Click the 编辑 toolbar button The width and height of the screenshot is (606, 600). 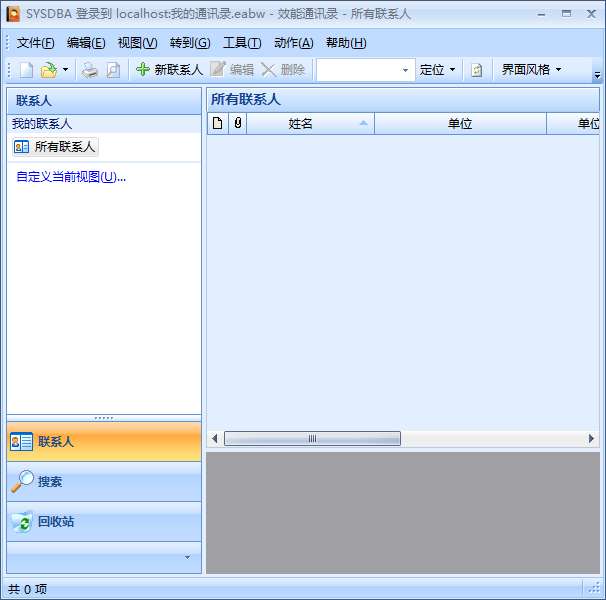(x=232, y=70)
